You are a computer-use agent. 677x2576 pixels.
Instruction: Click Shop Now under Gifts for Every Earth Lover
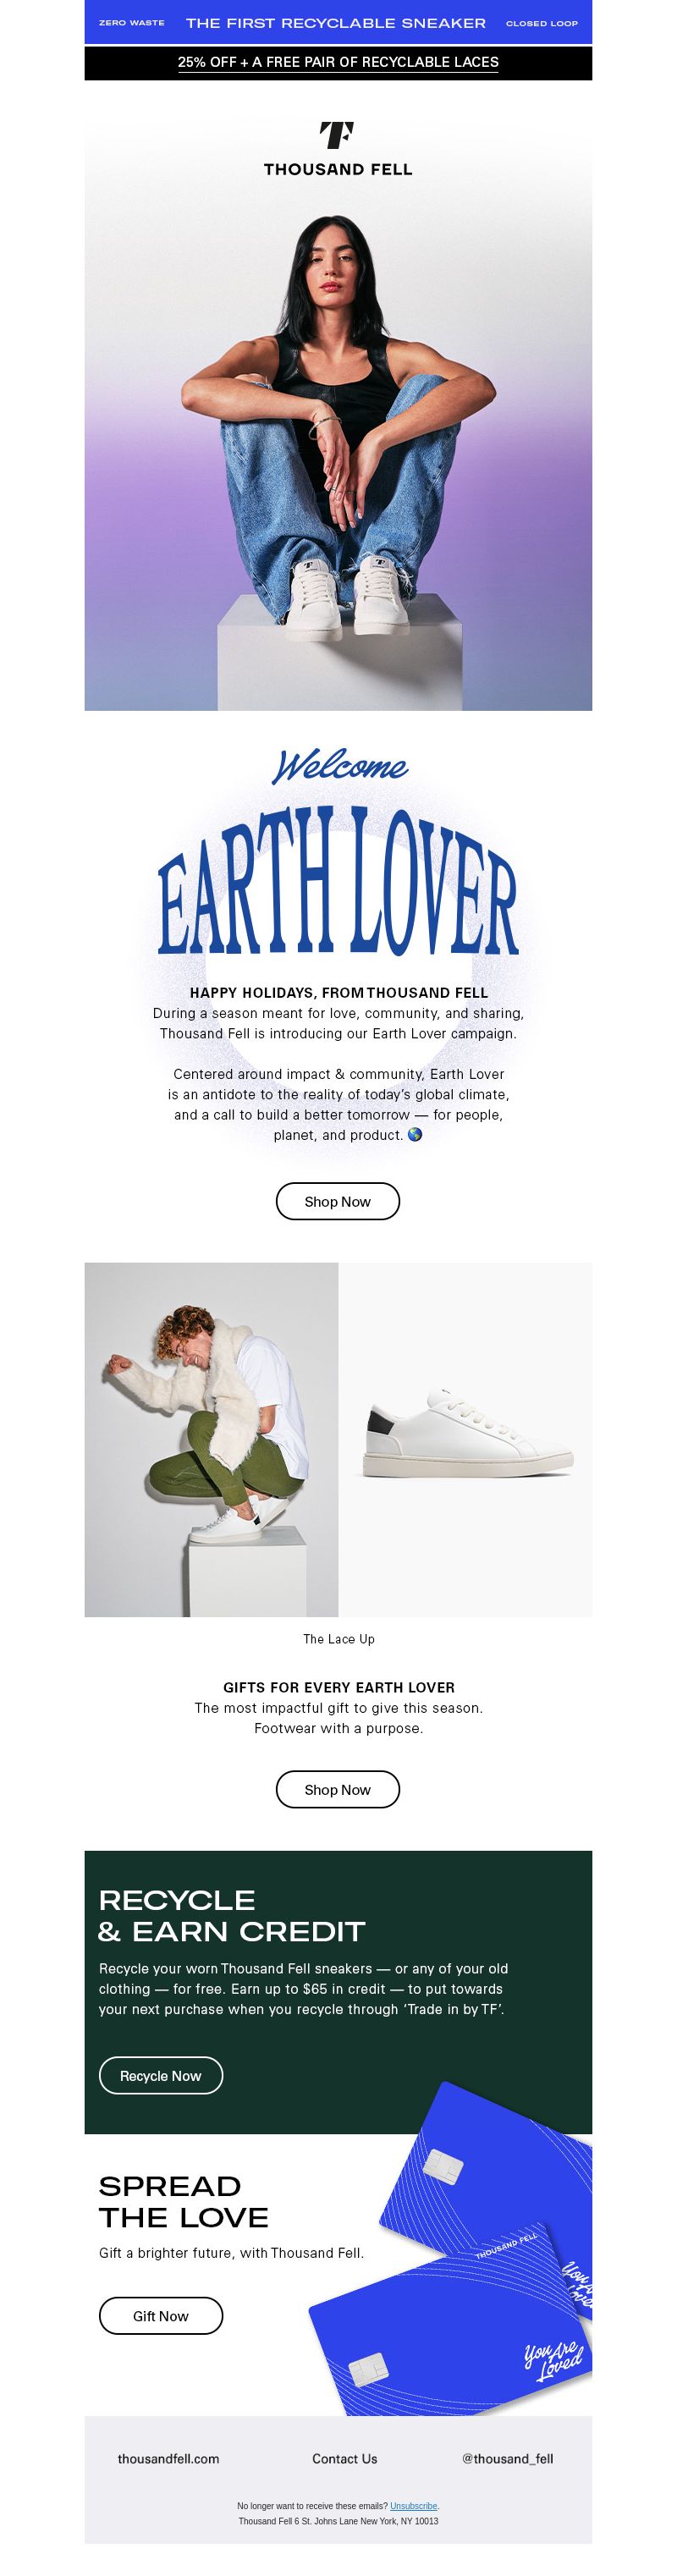tap(338, 1789)
